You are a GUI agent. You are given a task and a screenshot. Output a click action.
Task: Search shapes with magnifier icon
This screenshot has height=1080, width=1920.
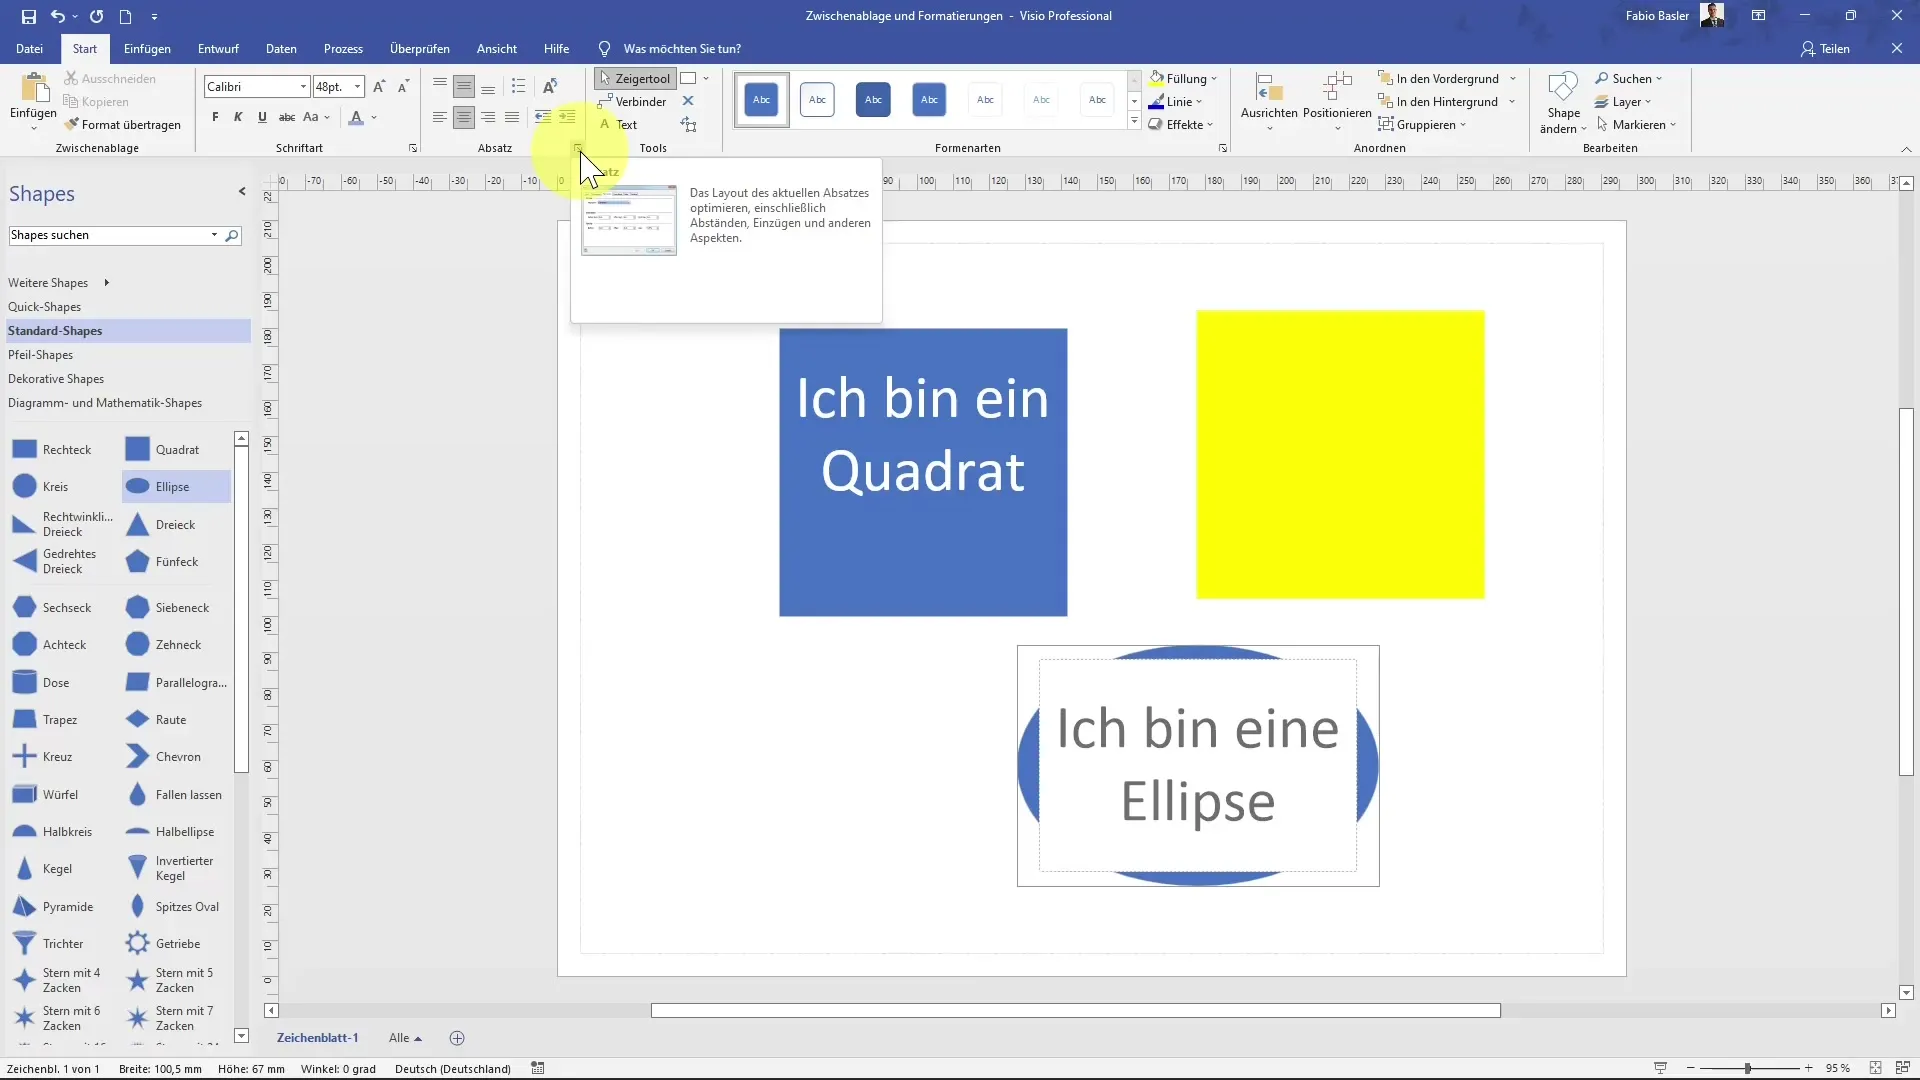coord(231,236)
